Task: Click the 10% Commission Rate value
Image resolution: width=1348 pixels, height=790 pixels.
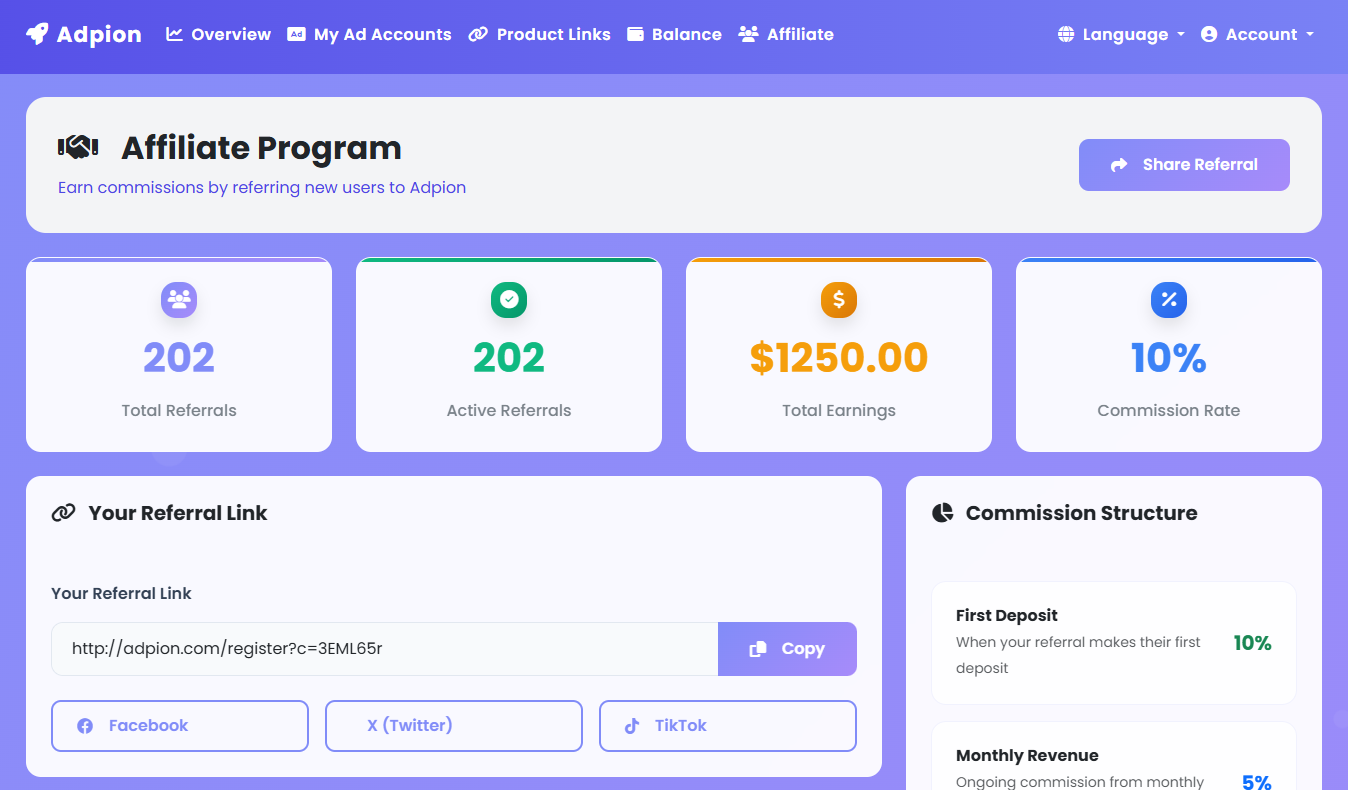Action: [1169, 357]
